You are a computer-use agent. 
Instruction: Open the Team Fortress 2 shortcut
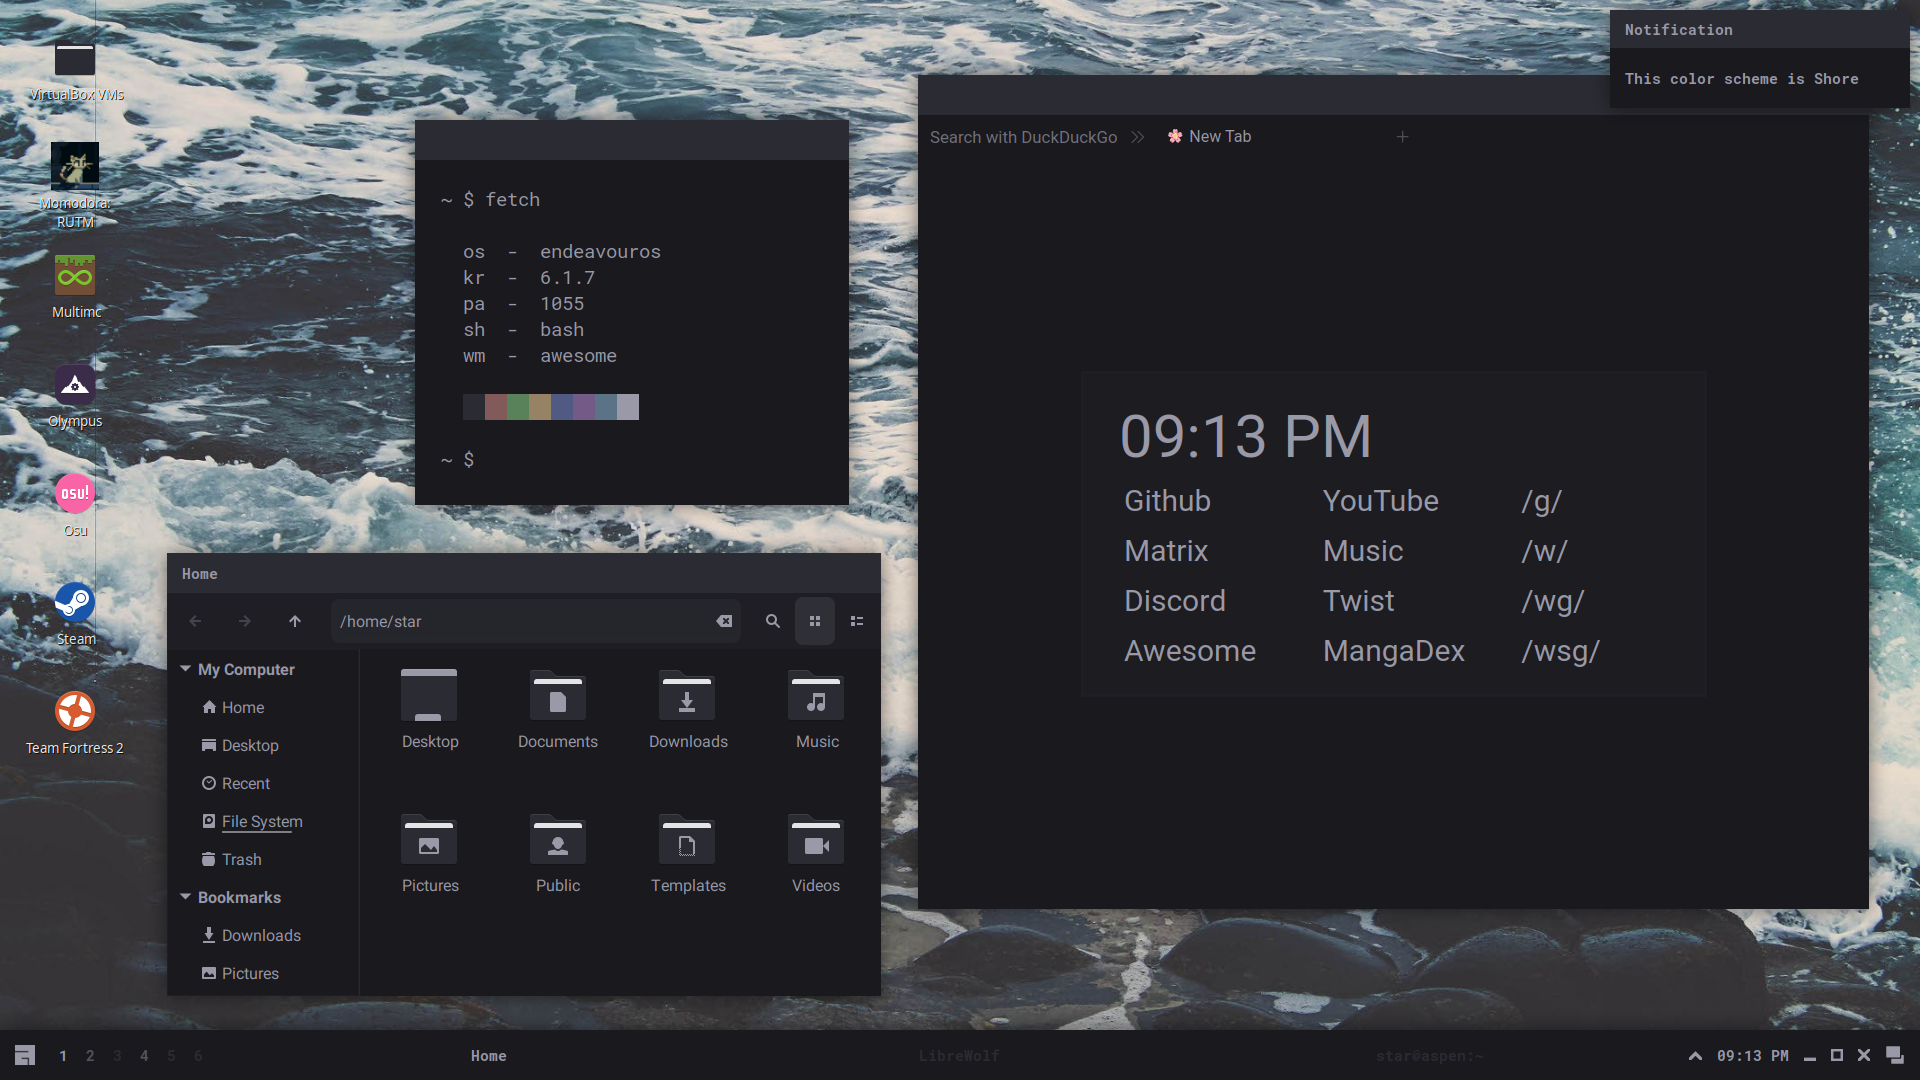[x=75, y=712]
